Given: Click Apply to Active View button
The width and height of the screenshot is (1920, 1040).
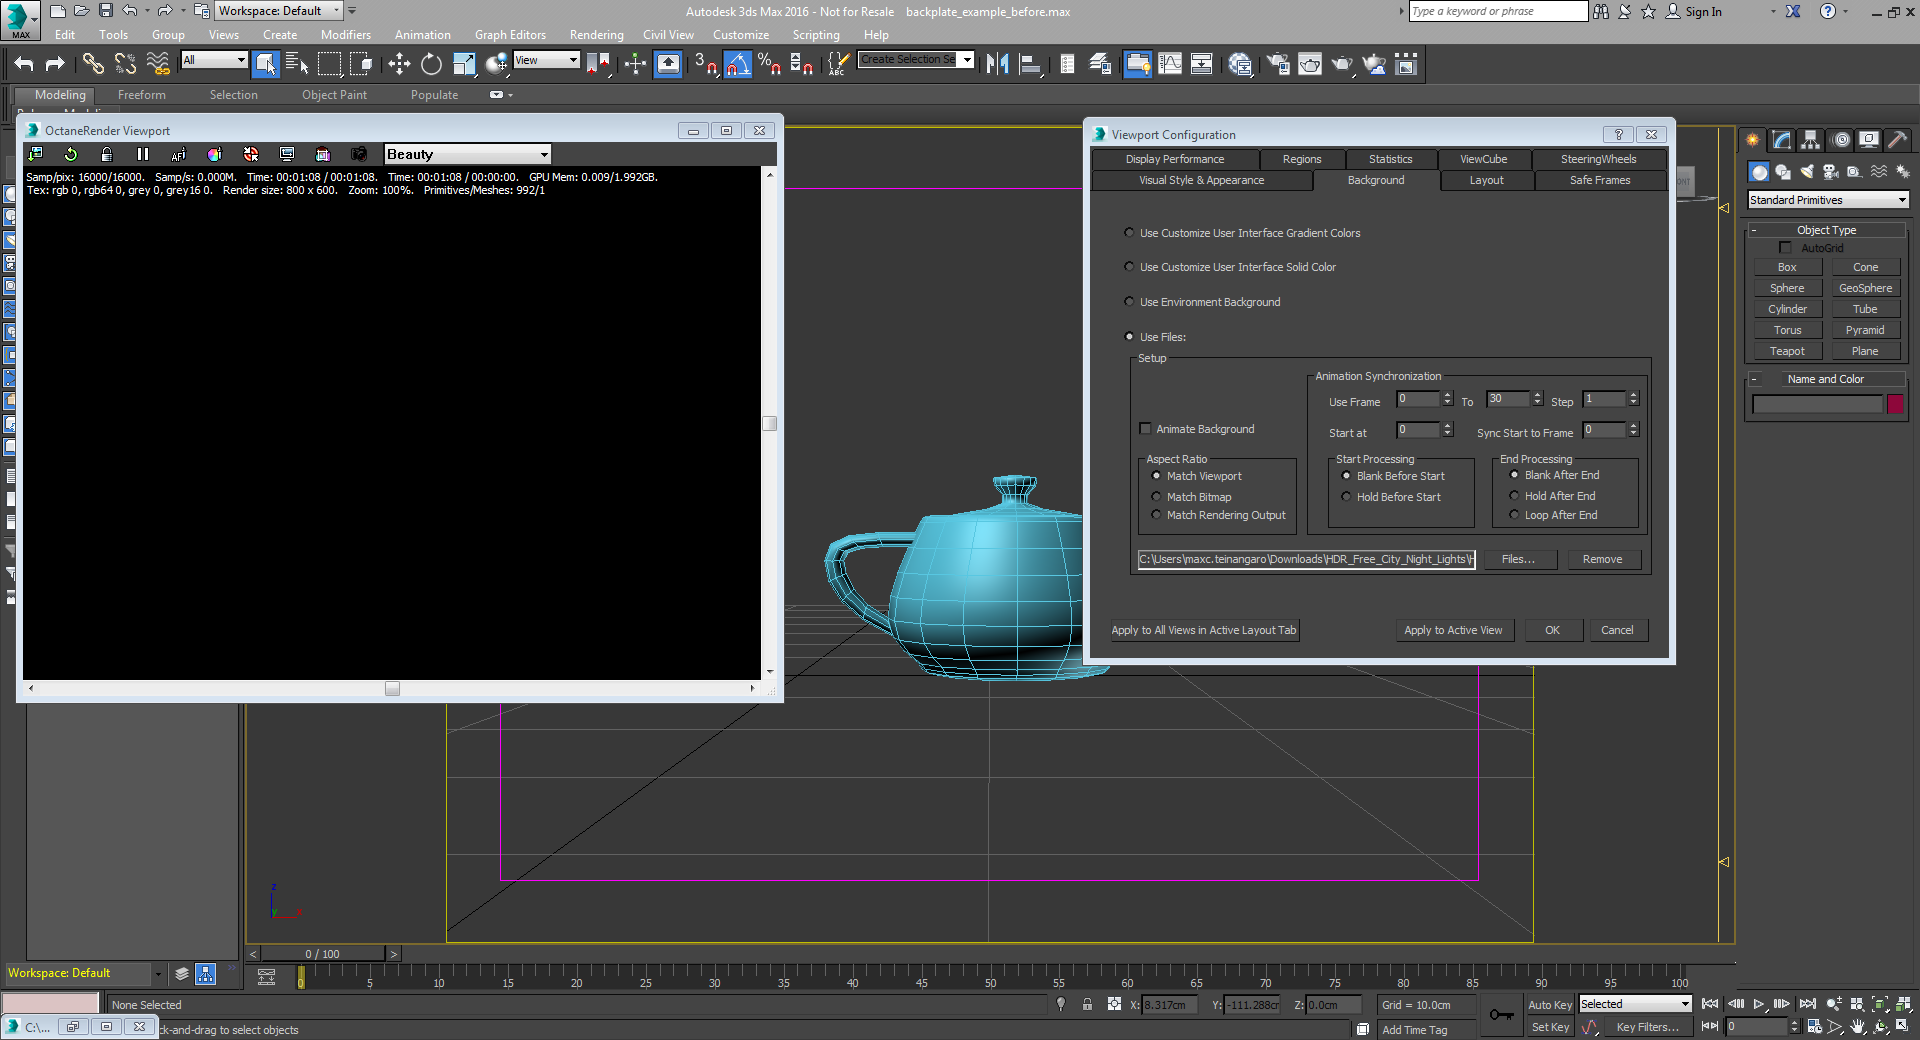Looking at the screenshot, I should pos(1453,630).
